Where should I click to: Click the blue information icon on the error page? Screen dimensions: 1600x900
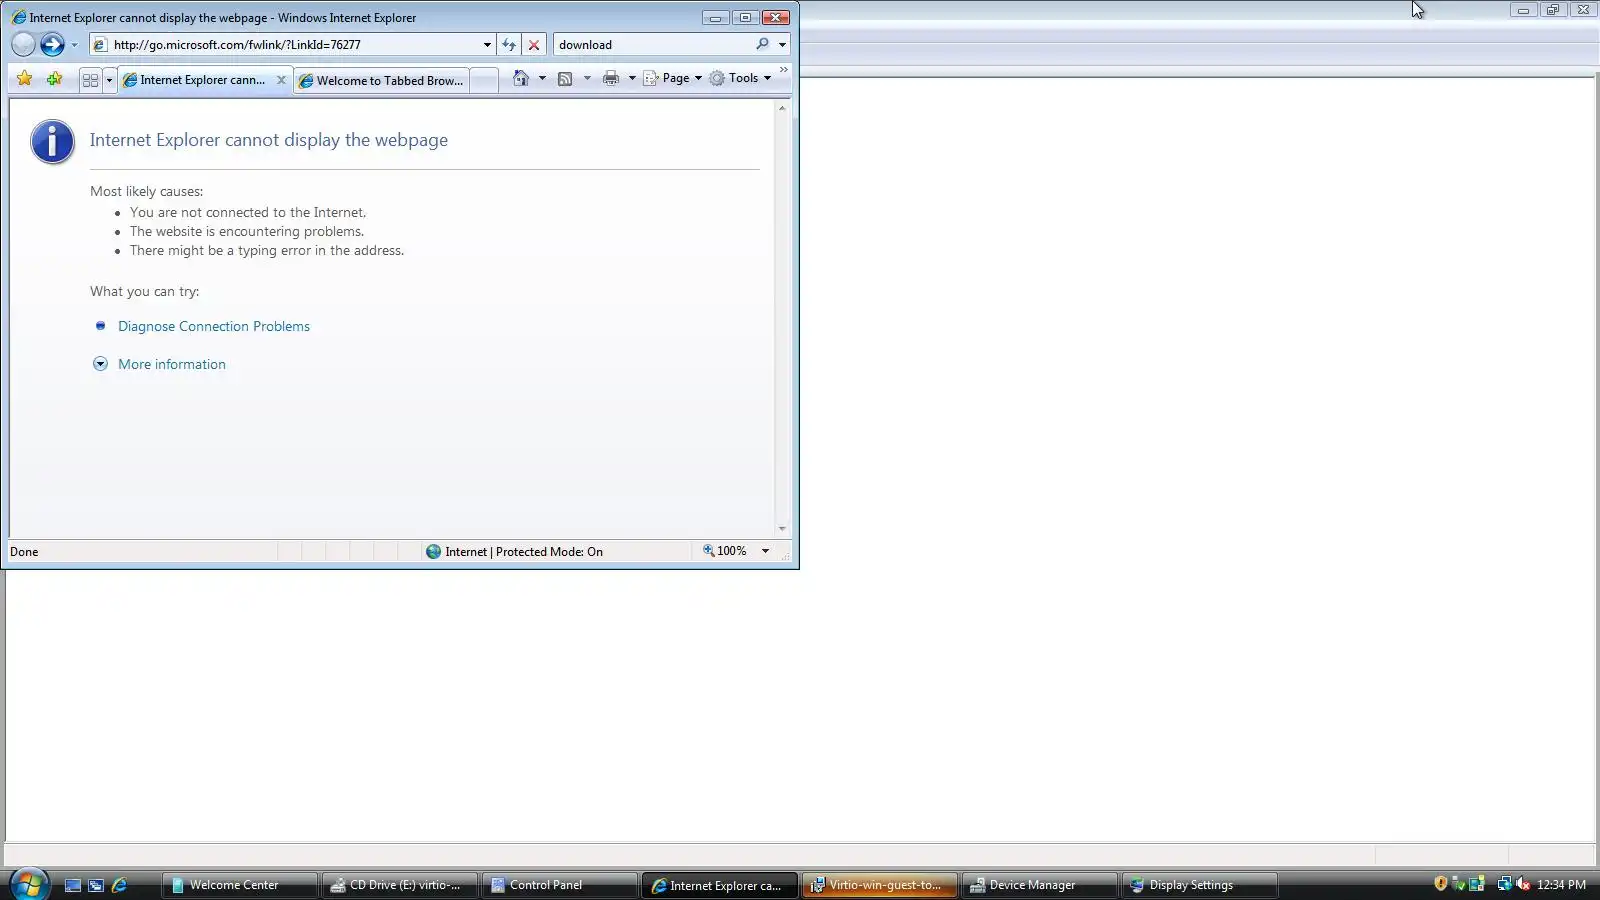tap(52, 141)
